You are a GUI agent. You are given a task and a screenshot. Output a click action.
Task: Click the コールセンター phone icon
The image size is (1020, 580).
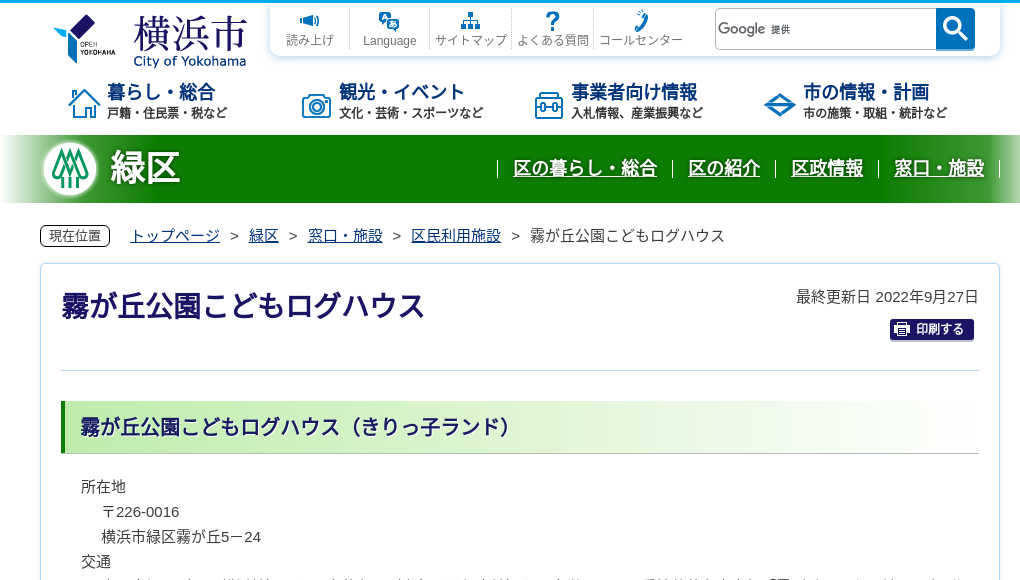coord(638,22)
